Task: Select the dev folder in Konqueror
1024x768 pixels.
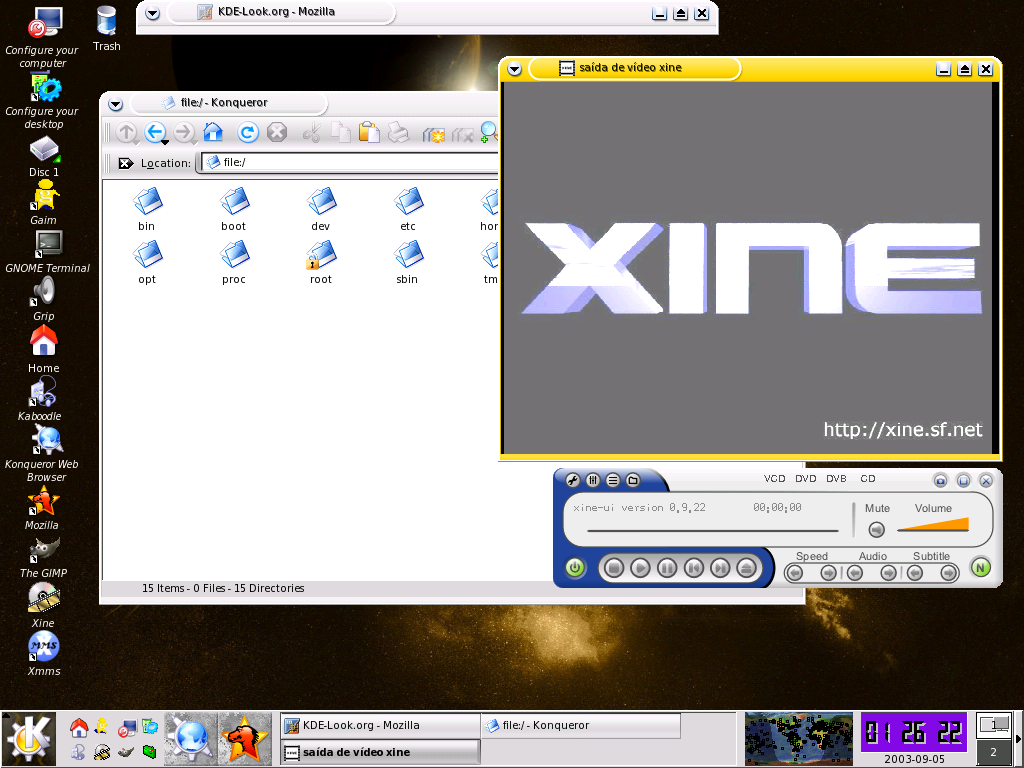Action: pyautogui.click(x=321, y=209)
